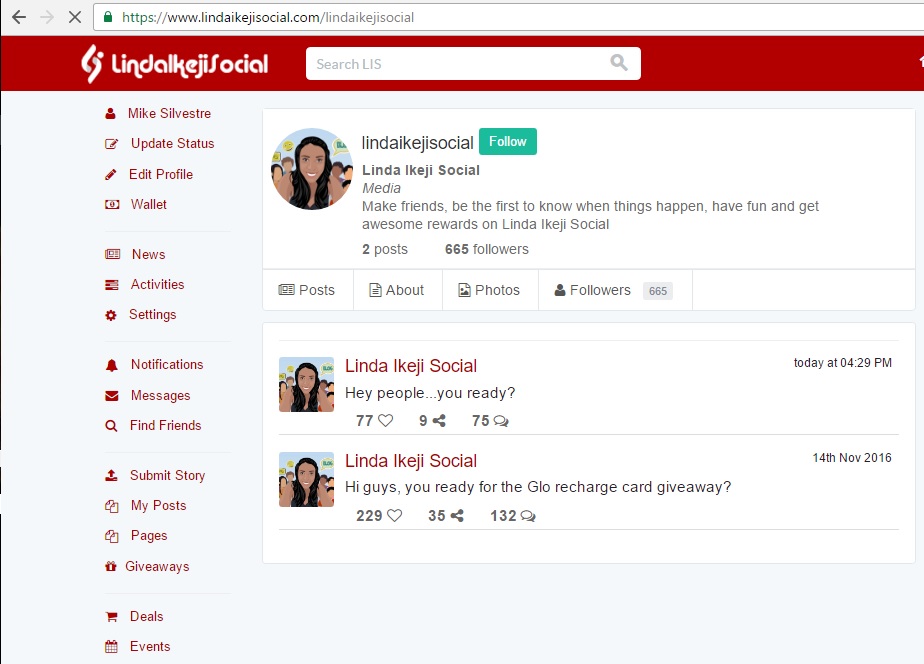
Task: Click the search magnifier icon
Action: [x=619, y=62]
